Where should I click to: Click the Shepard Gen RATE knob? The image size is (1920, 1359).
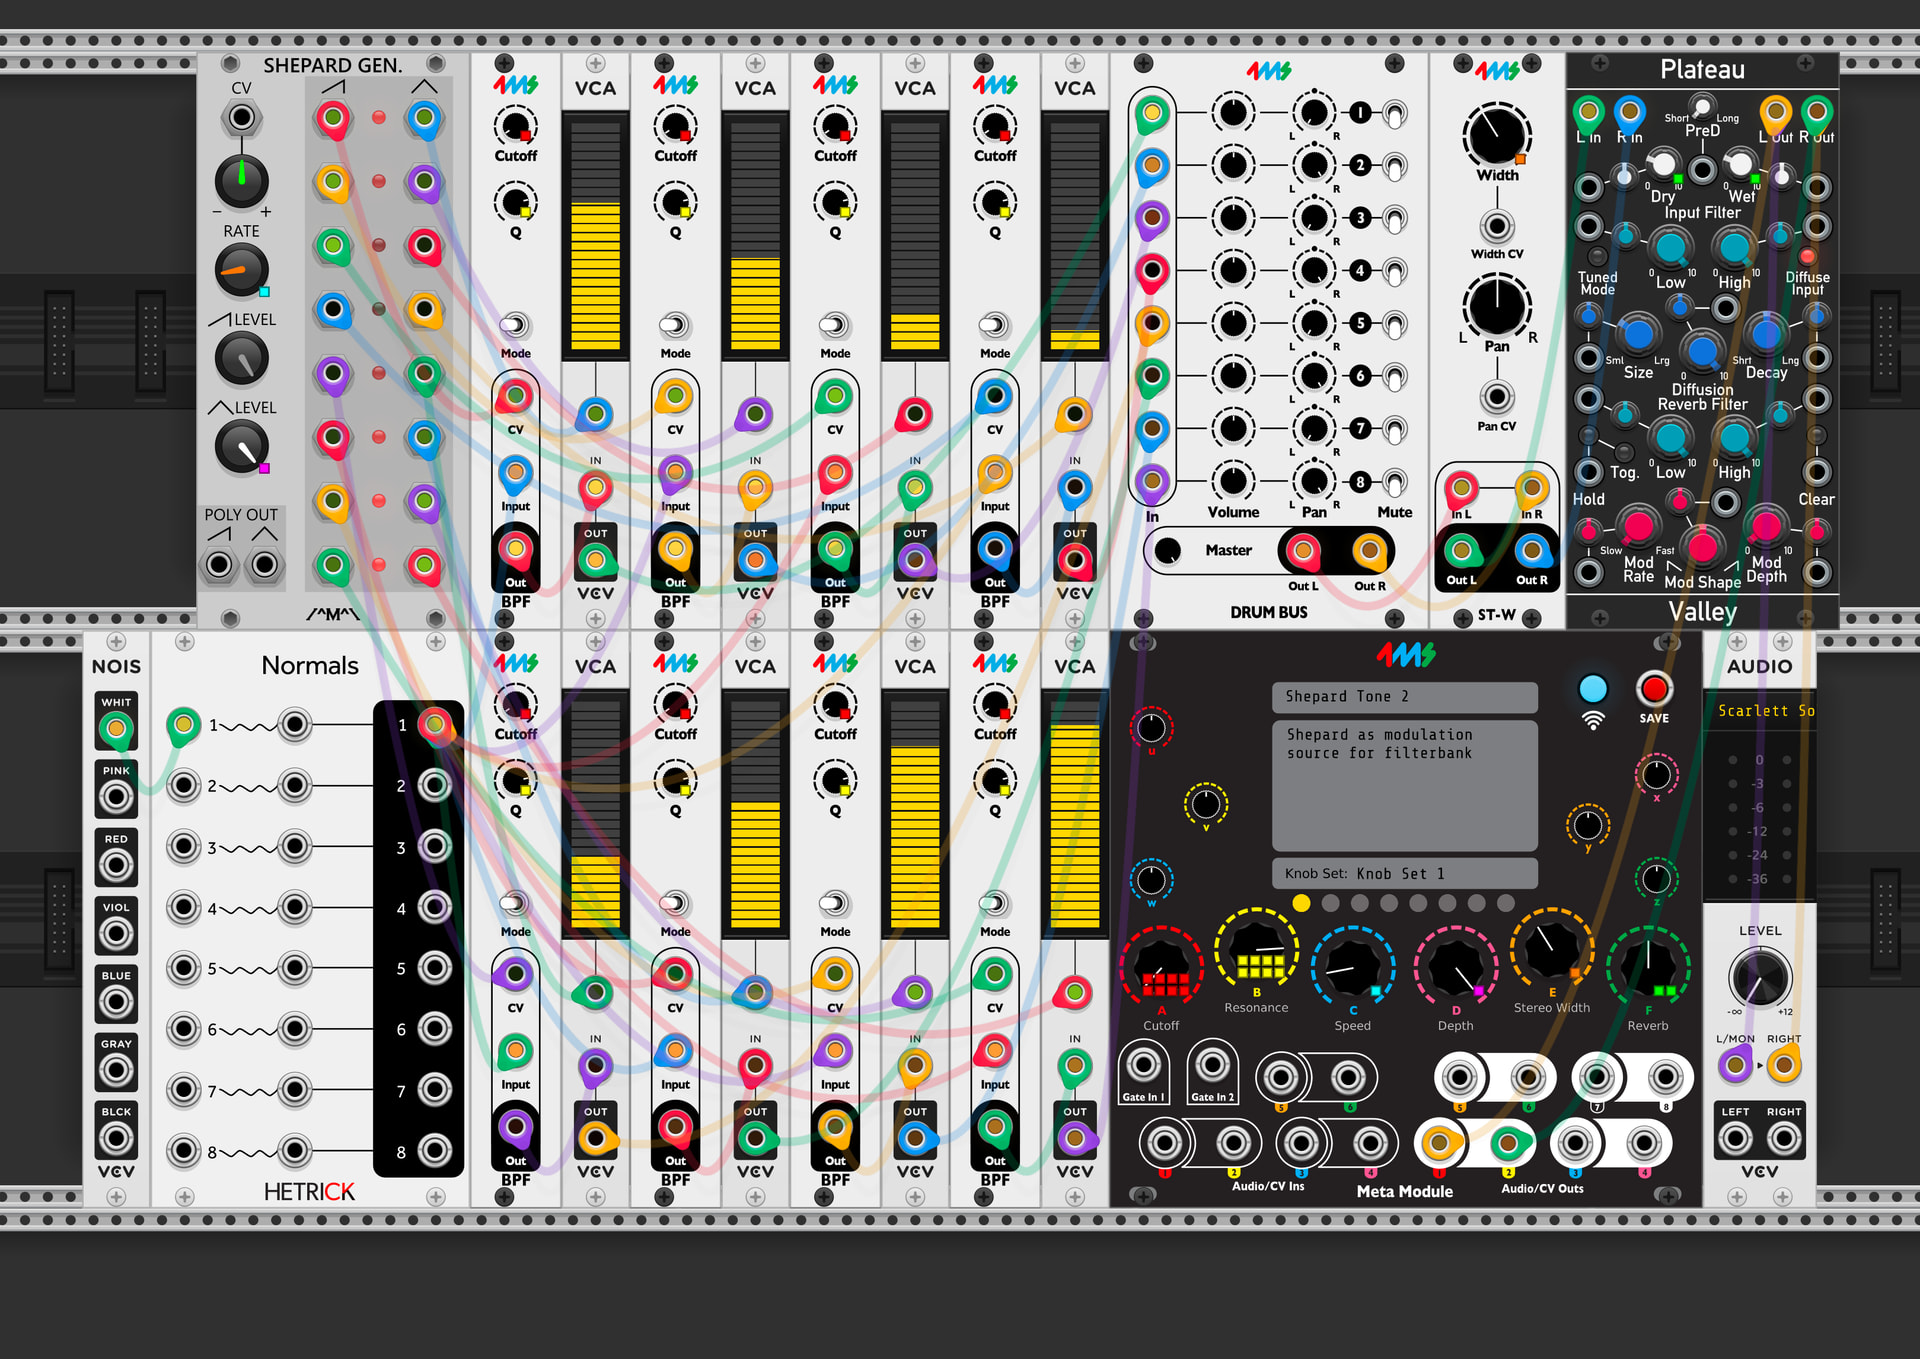[241, 270]
